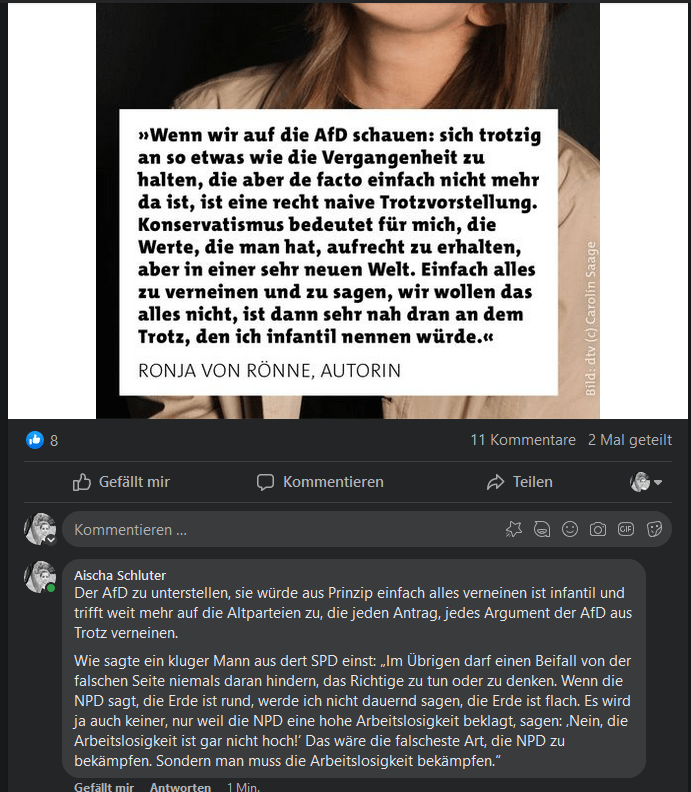Image resolution: width=691 pixels, height=792 pixels.
Task: Add a GIF to the comment
Action: [x=626, y=529]
